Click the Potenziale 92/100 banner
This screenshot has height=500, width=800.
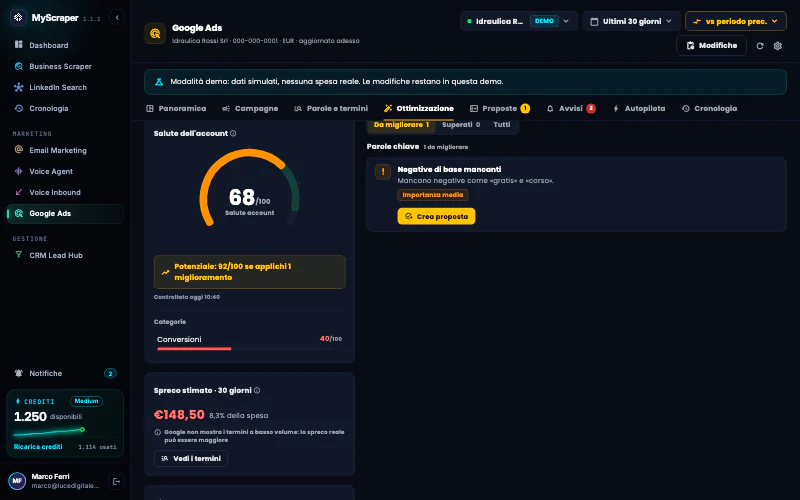pos(249,272)
